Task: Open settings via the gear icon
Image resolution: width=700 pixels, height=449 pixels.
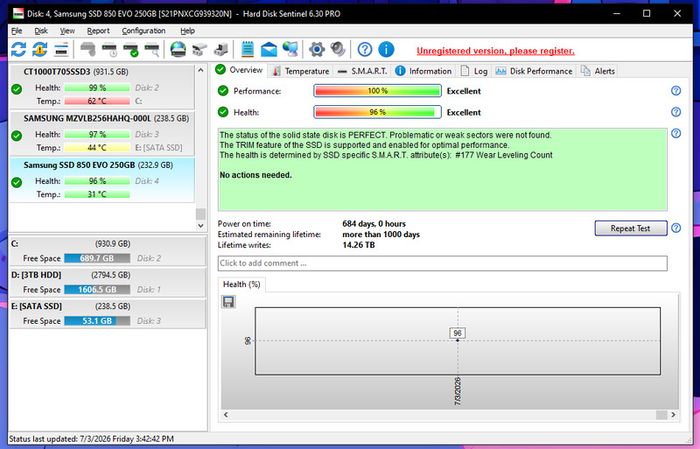Action: coord(317,49)
